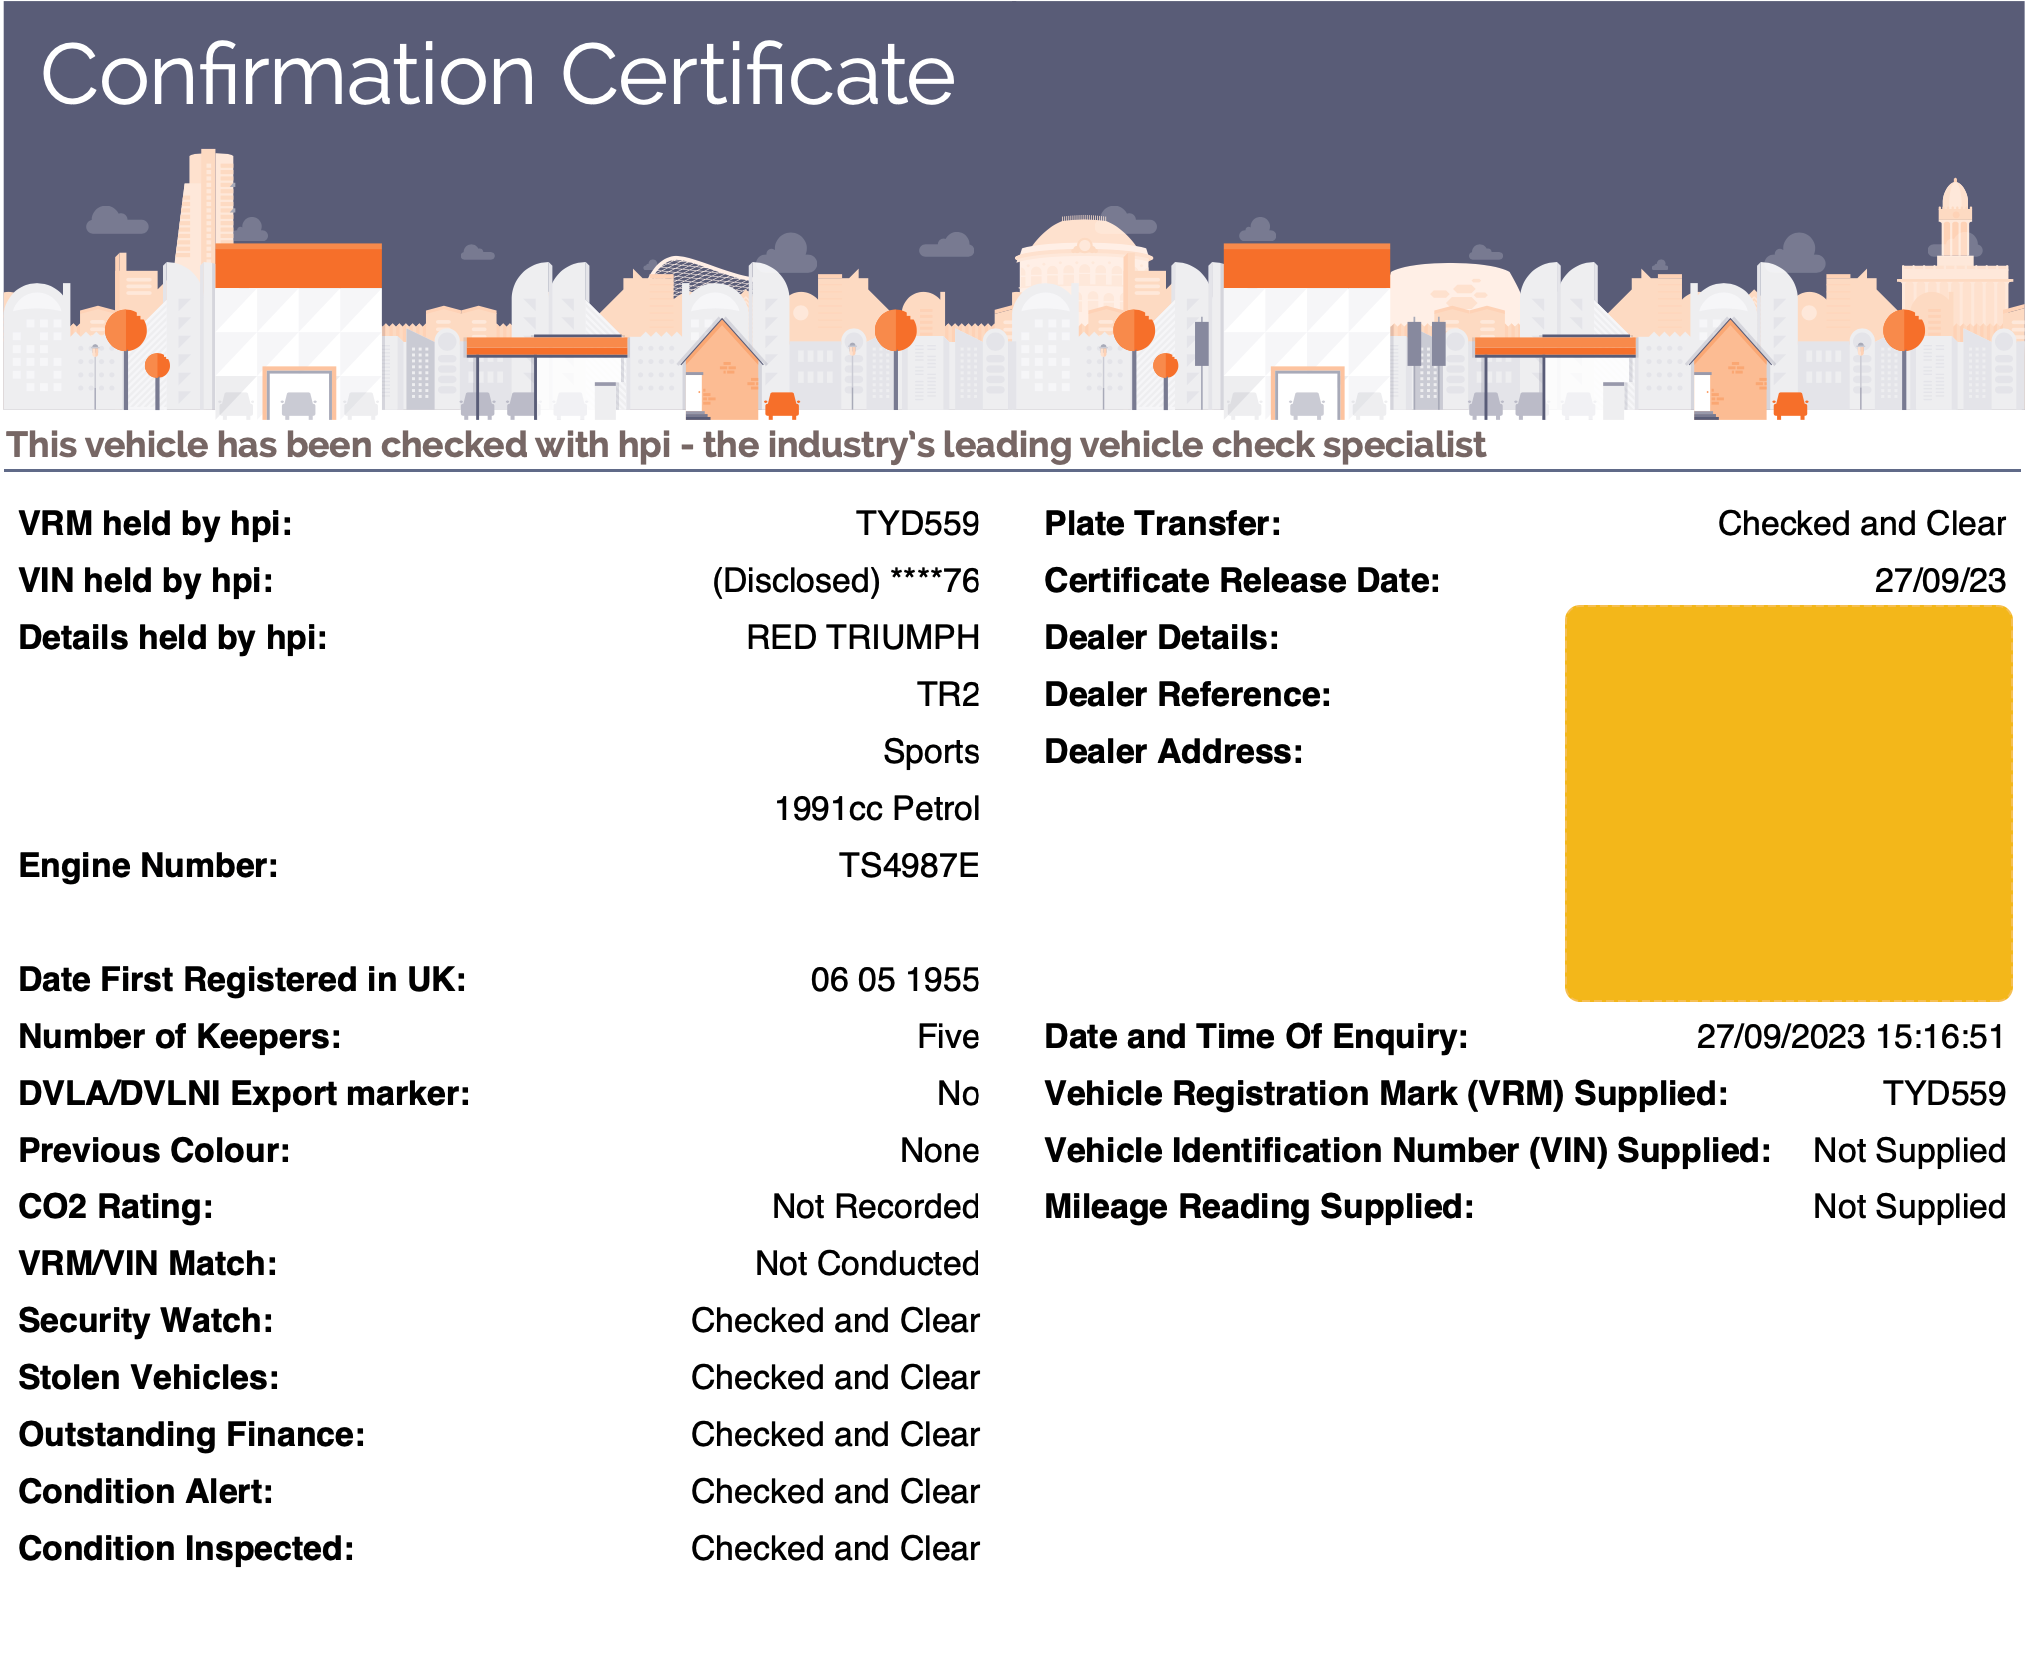This screenshot has height=1656, width=2030.
Task: Click Outstanding Finance's Checked and Clear value
Action: (835, 1434)
